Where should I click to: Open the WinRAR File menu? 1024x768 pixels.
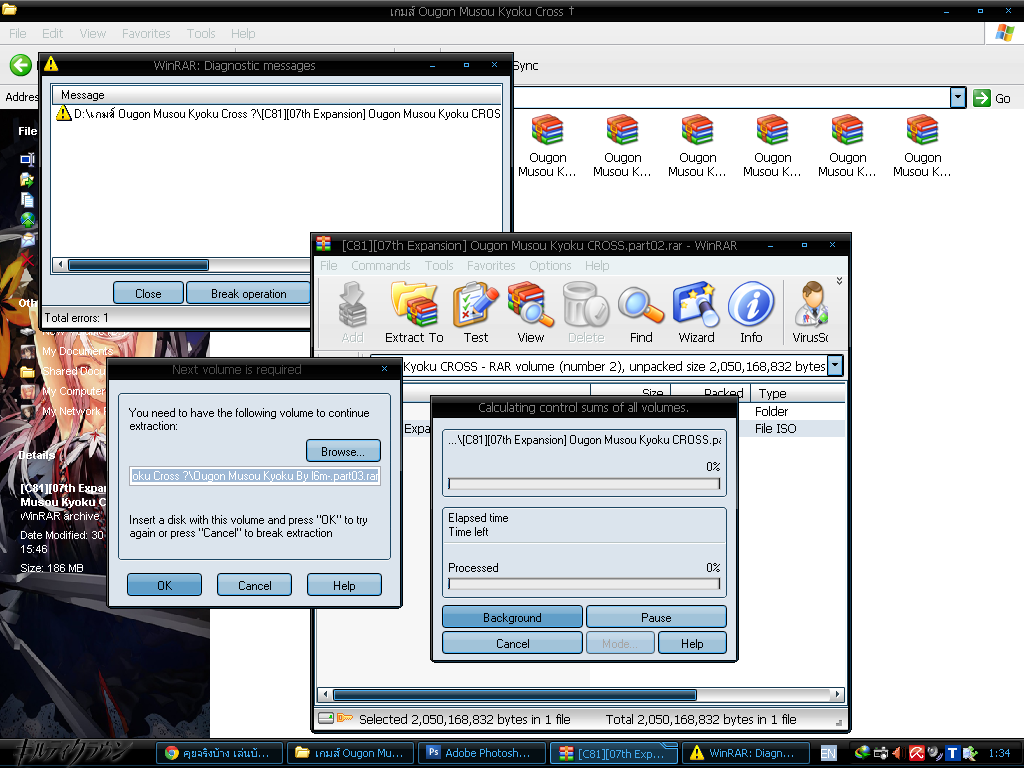tap(328, 265)
